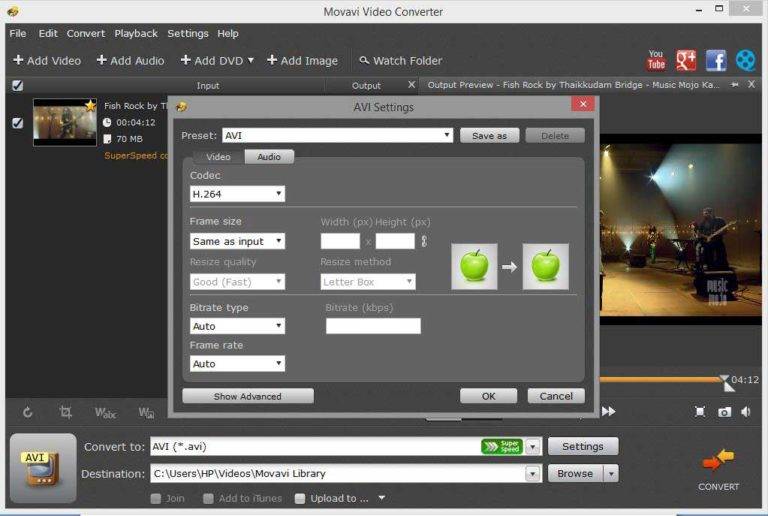Open the Playback menu
Screen dimensions: 768x516
tap(136, 33)
